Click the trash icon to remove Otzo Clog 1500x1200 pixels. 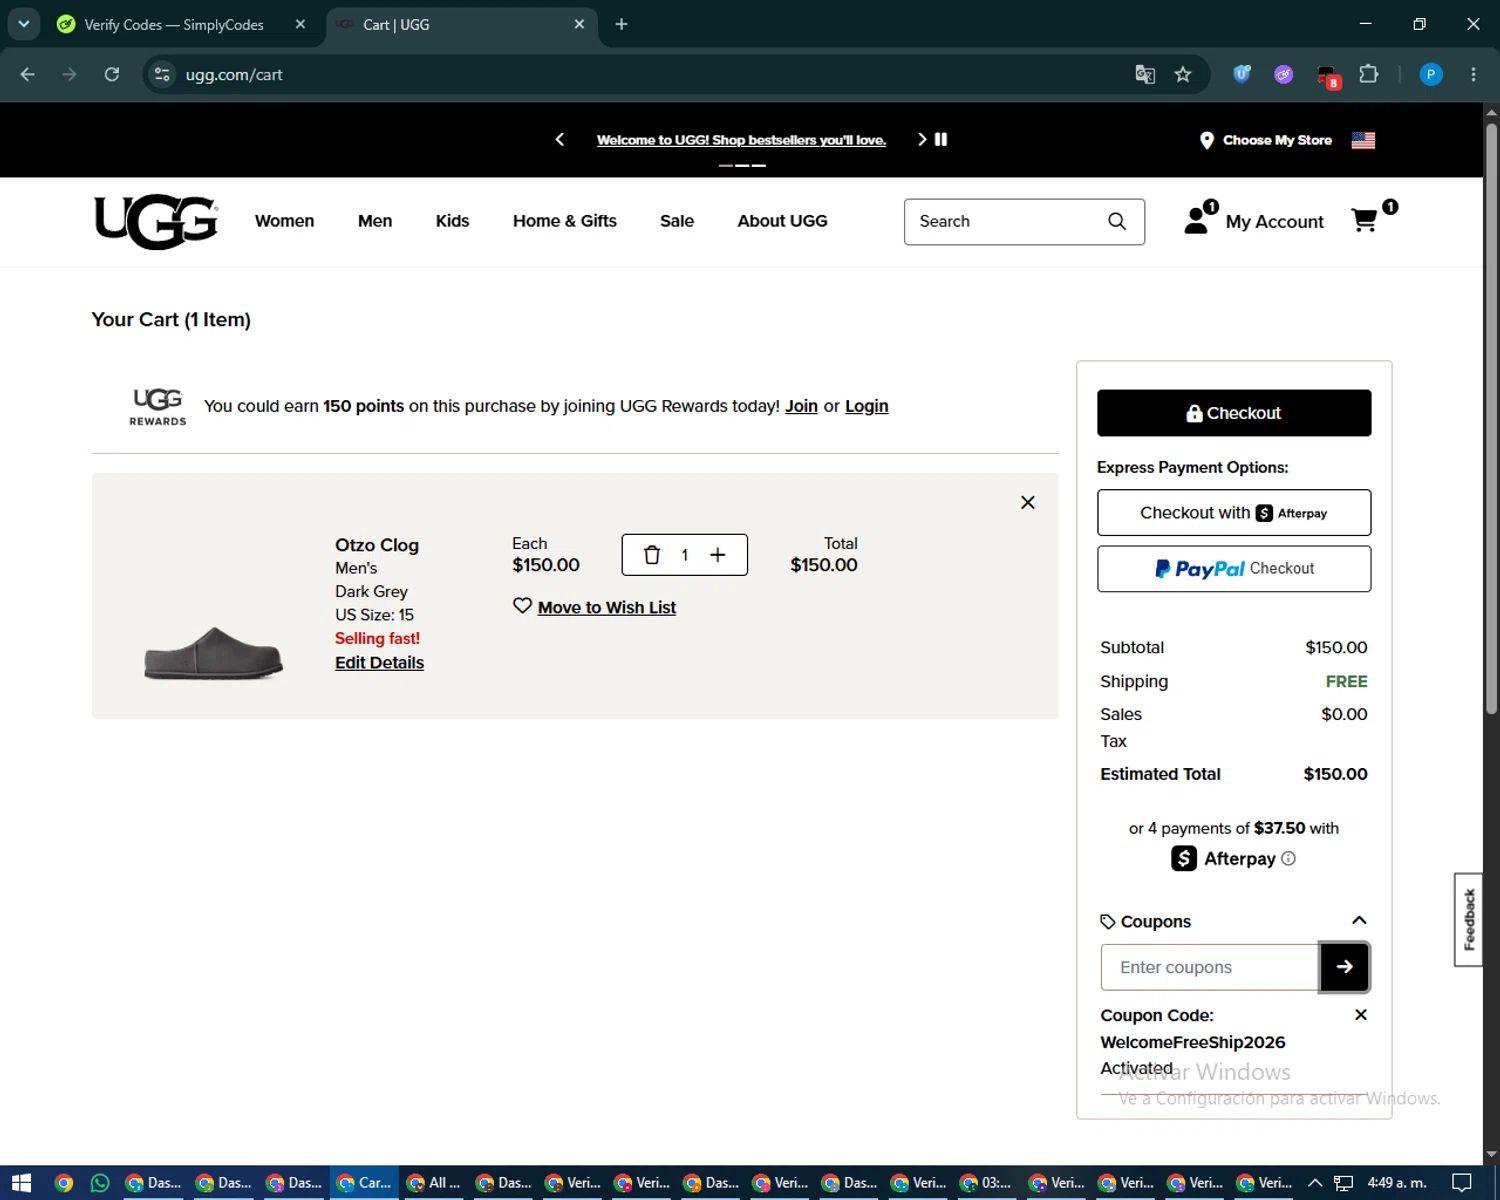coord(652,555)
